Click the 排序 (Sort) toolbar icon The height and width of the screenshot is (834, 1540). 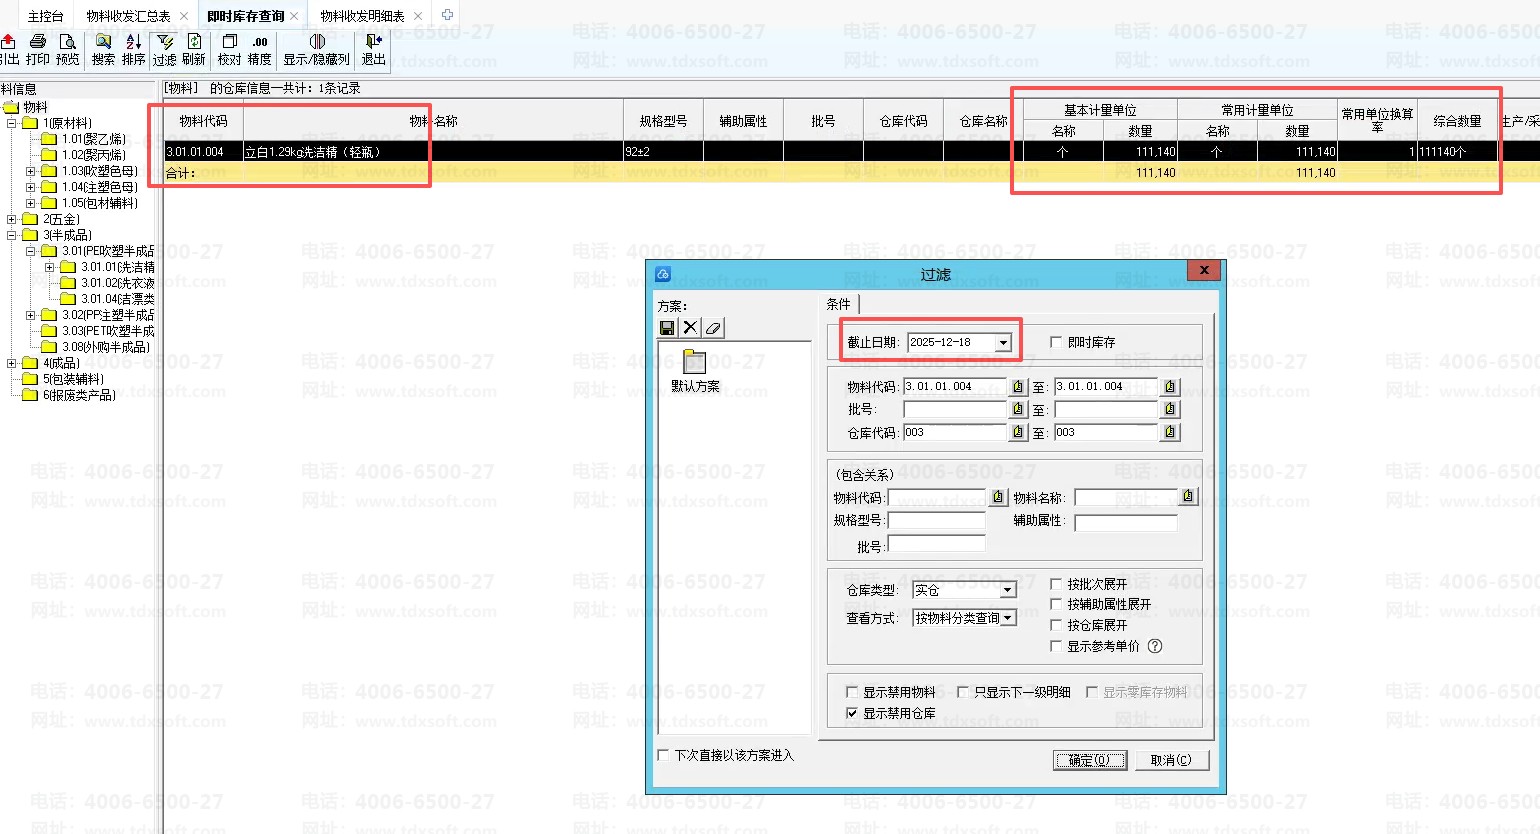134,42
